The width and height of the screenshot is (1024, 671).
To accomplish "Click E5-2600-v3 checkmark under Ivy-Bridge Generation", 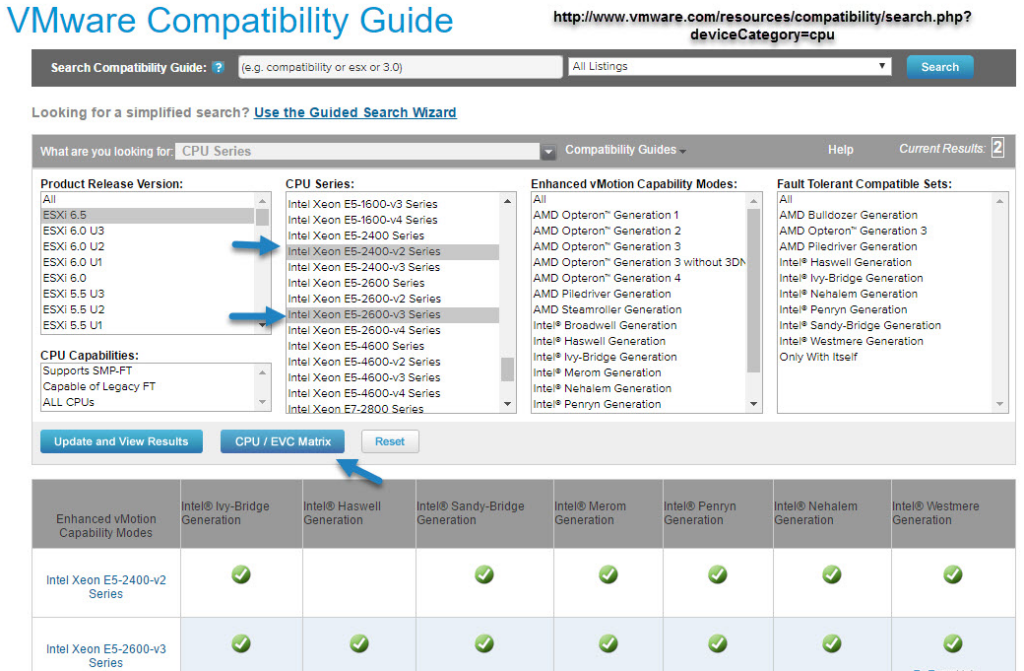I will coord(241,644).
